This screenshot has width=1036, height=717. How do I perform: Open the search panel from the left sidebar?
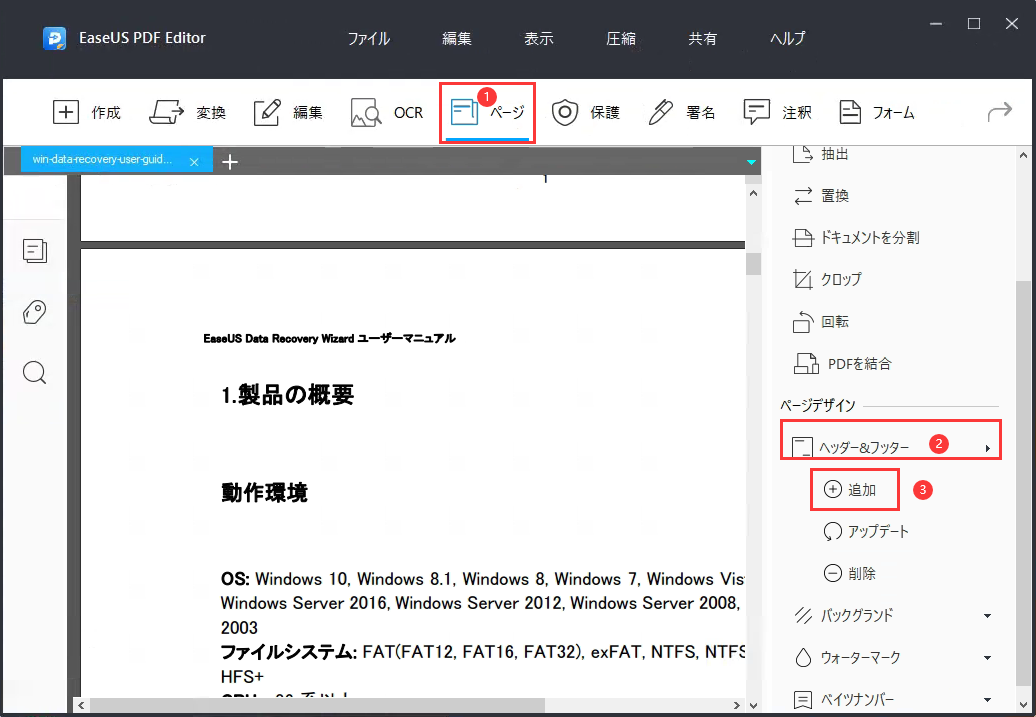[x=34, y=372]
